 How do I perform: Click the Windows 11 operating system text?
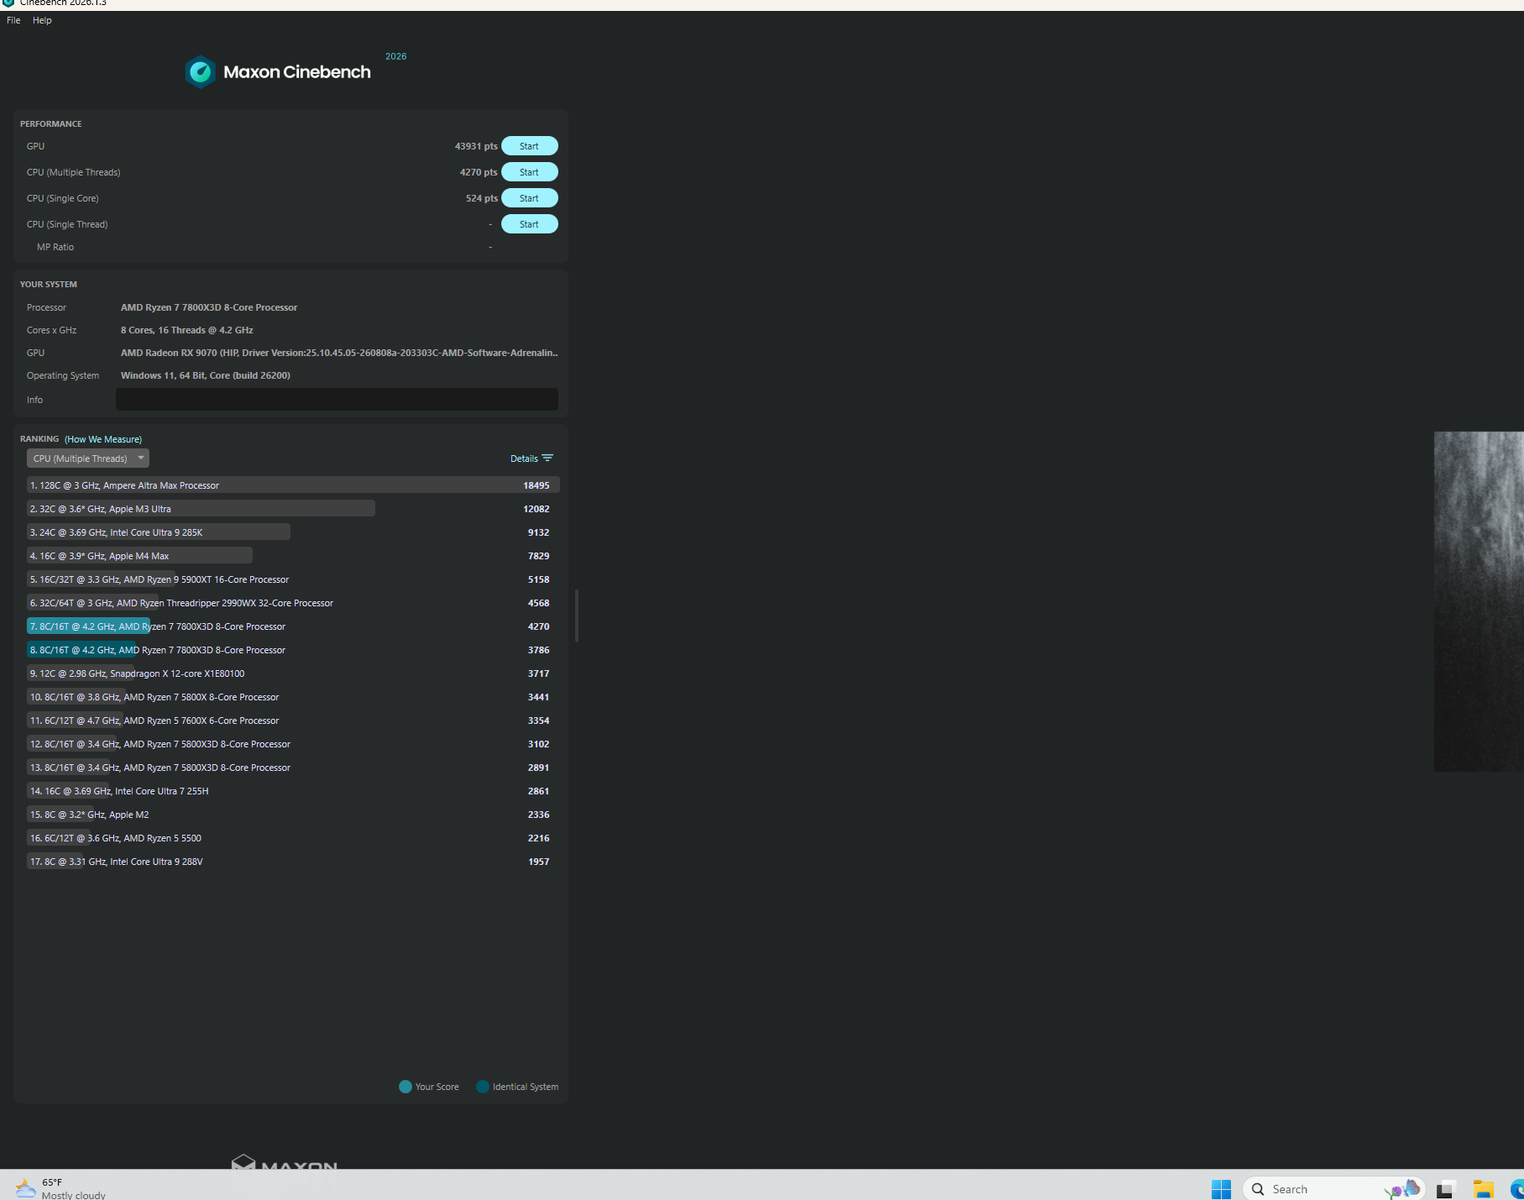coord(205,376)
